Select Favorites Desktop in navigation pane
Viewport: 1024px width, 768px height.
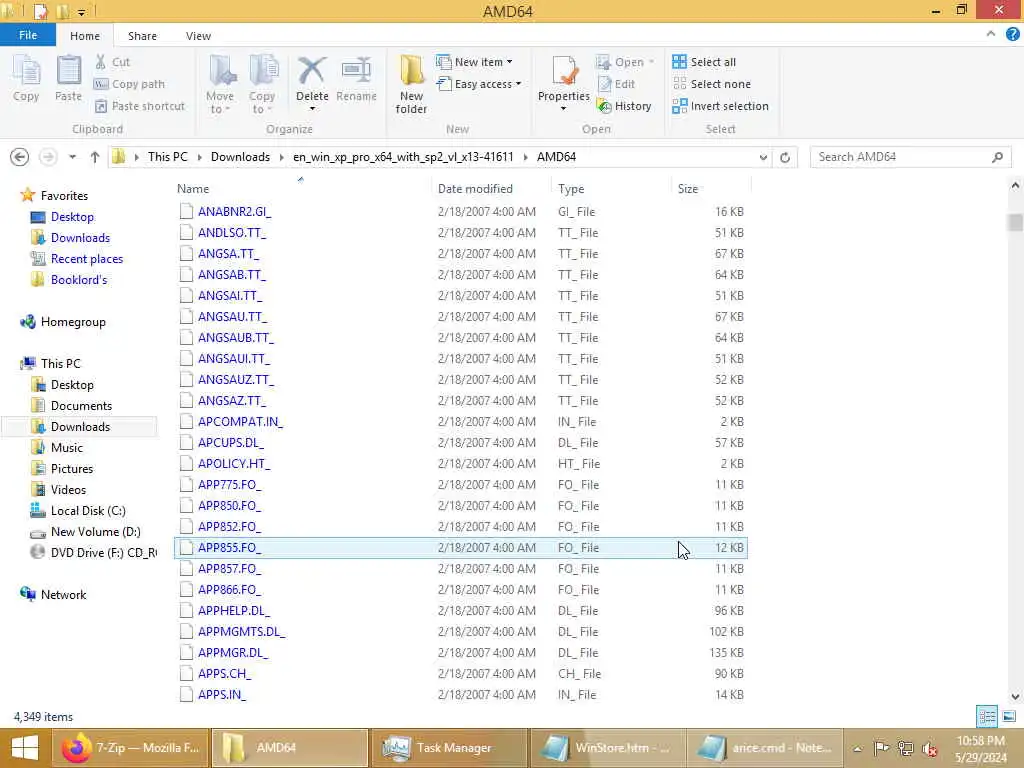pyautogui.click(x=72, y=217)
